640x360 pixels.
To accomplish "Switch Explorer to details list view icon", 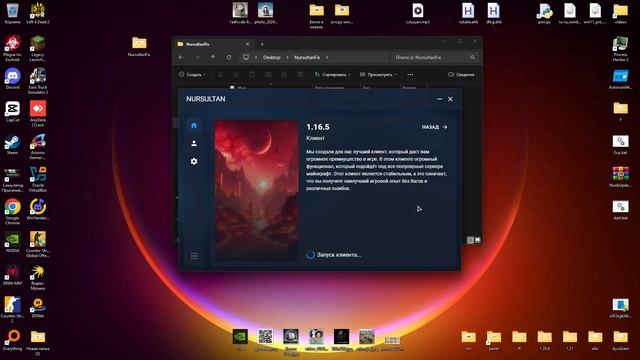I will [x=470, y=240].
